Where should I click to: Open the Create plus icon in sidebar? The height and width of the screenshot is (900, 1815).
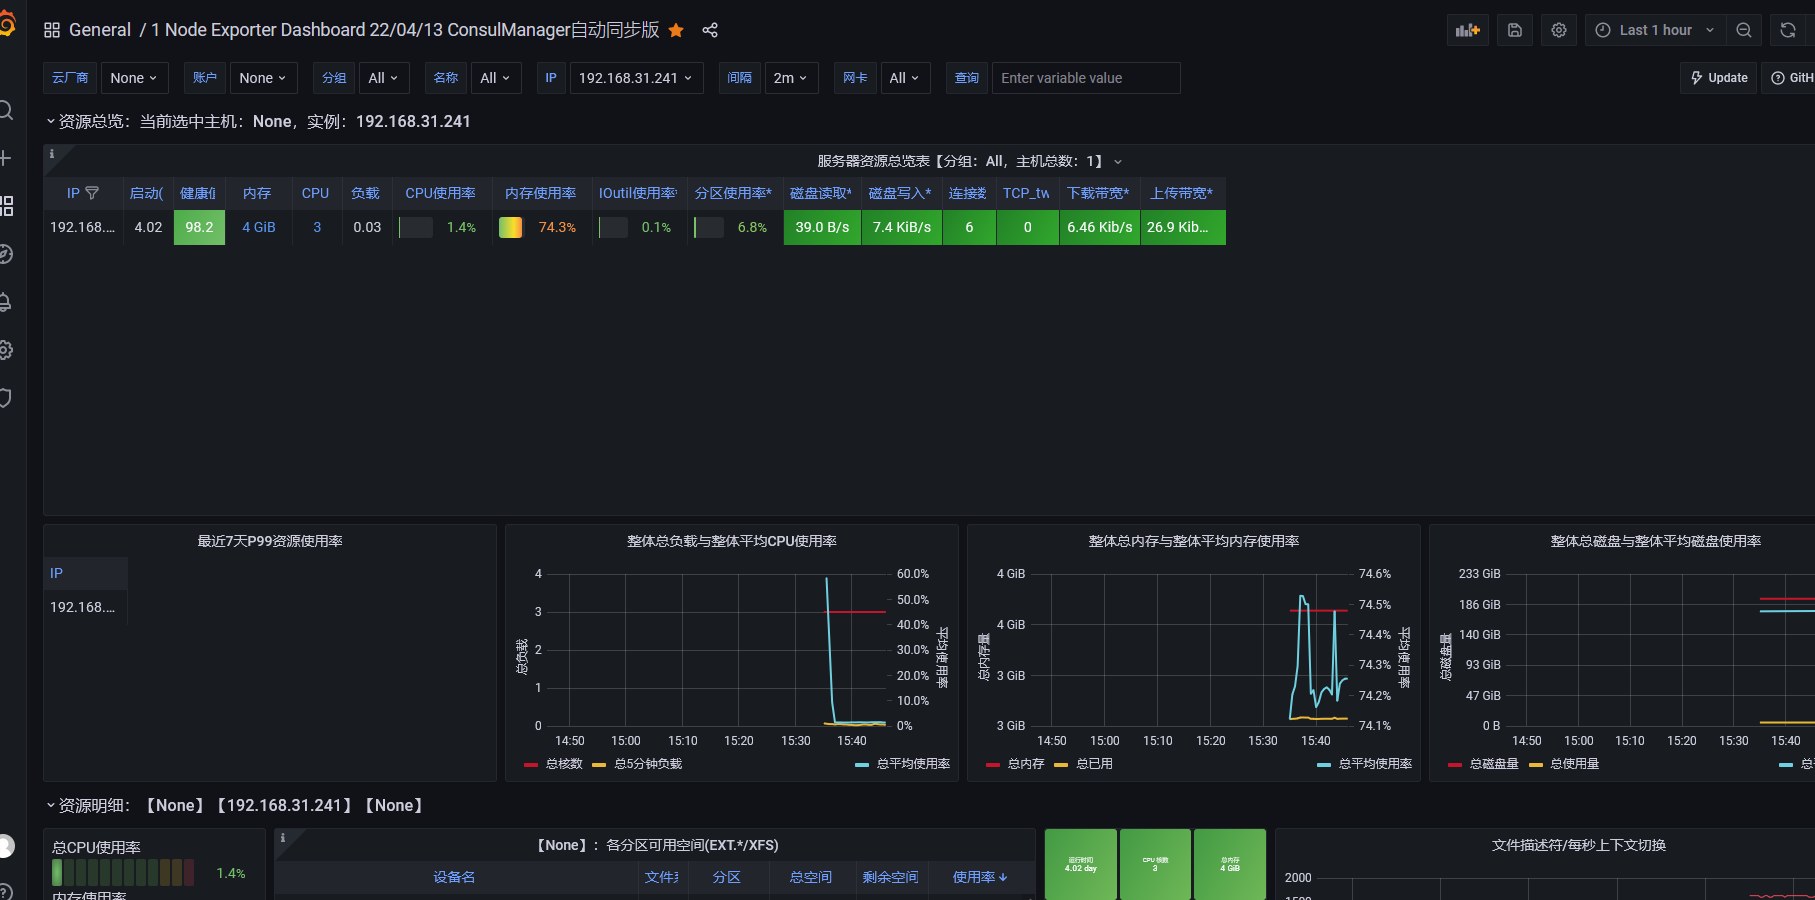5,158
